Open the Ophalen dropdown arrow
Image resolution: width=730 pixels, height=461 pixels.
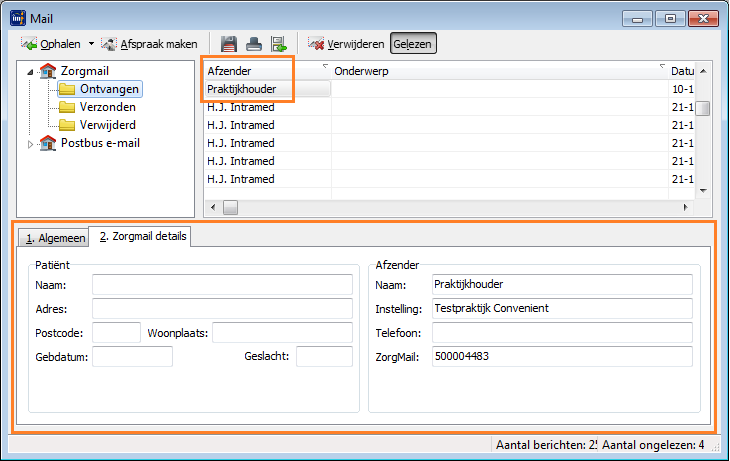[x=91, y=44]
